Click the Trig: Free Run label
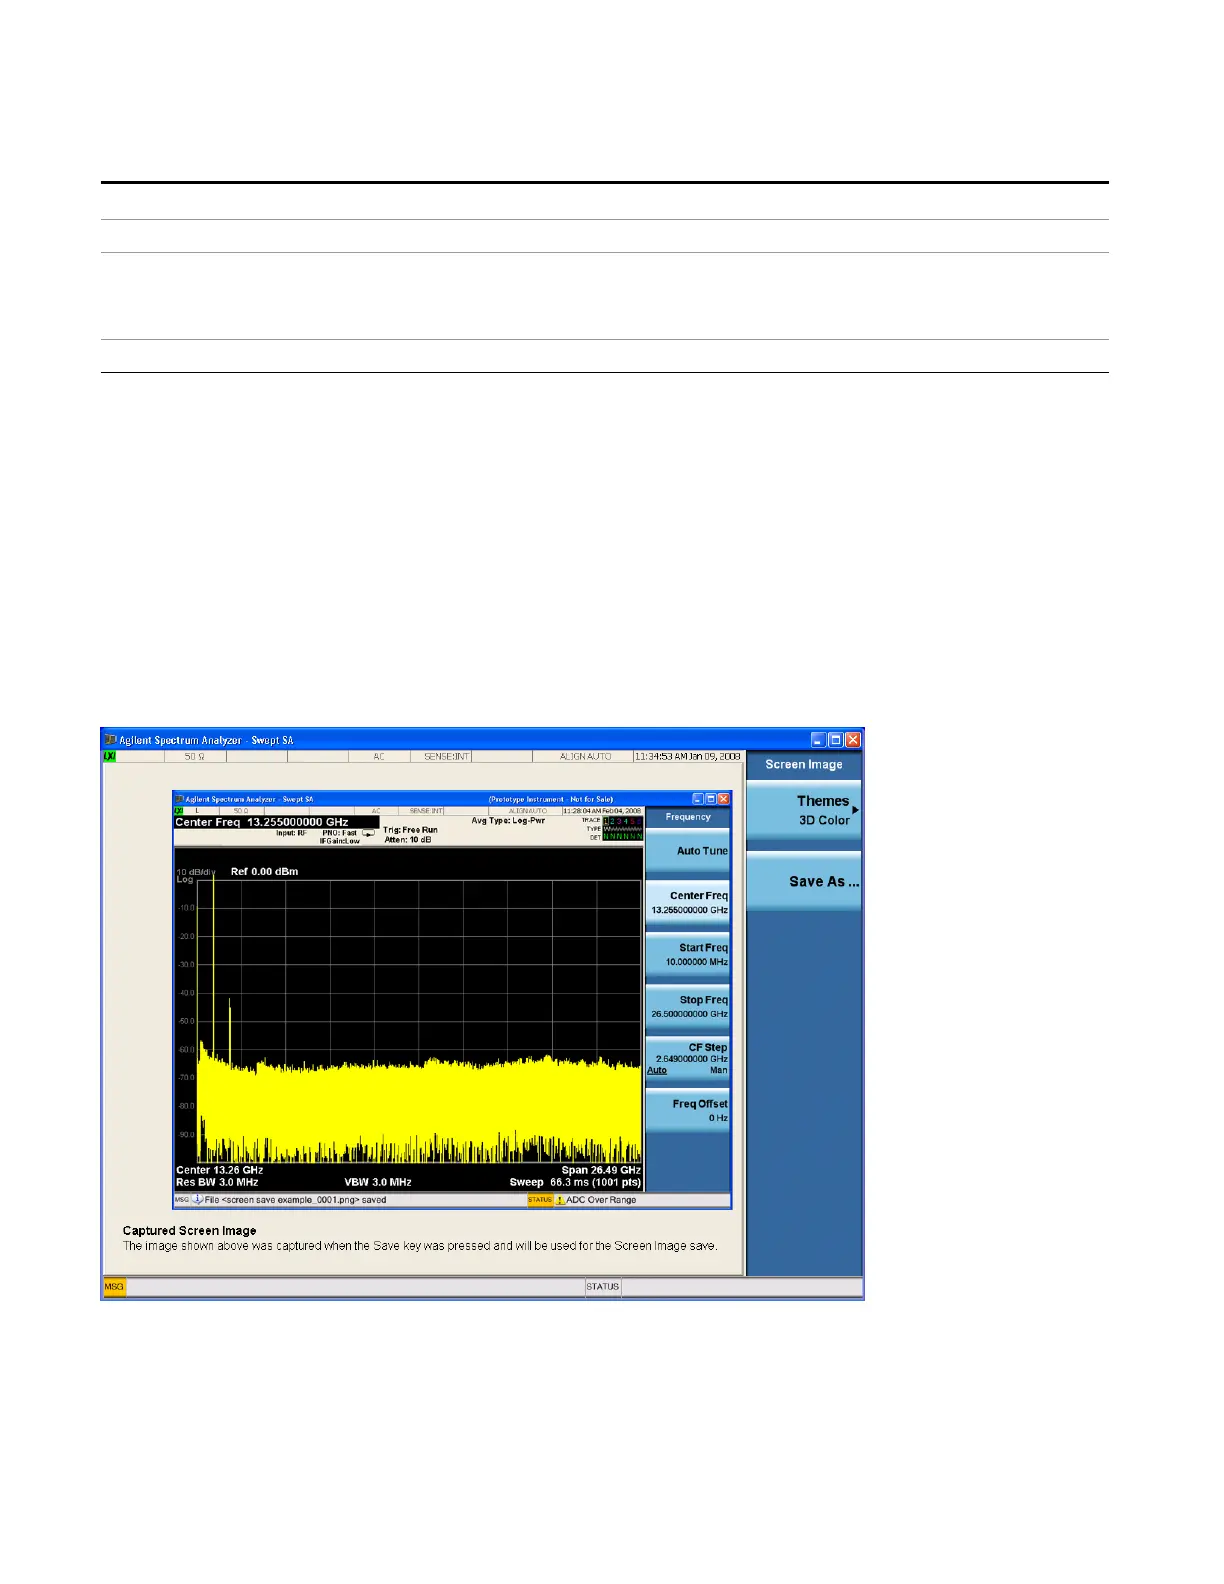1224x1584 pixels. [x=410, y=830]
